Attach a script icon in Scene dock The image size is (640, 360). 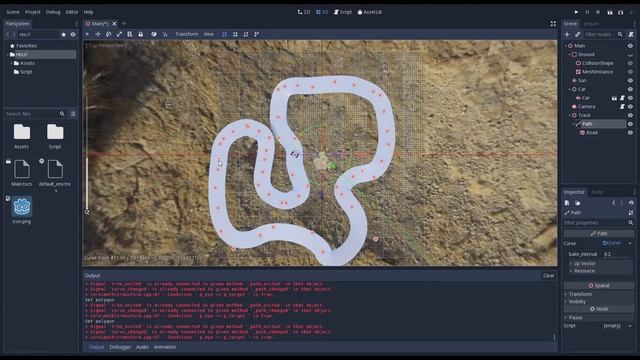point(631,35)
